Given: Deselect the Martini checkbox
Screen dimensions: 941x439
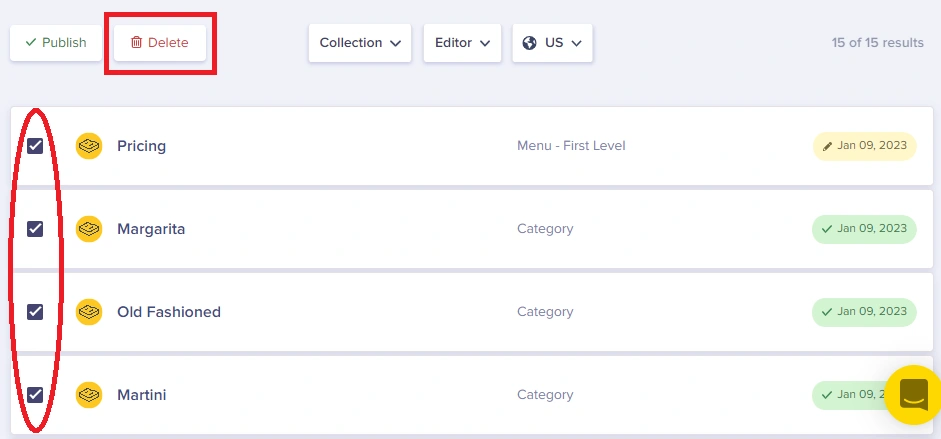Looking at the screenshot, I should pyautogui.click(x=35, y=395).
